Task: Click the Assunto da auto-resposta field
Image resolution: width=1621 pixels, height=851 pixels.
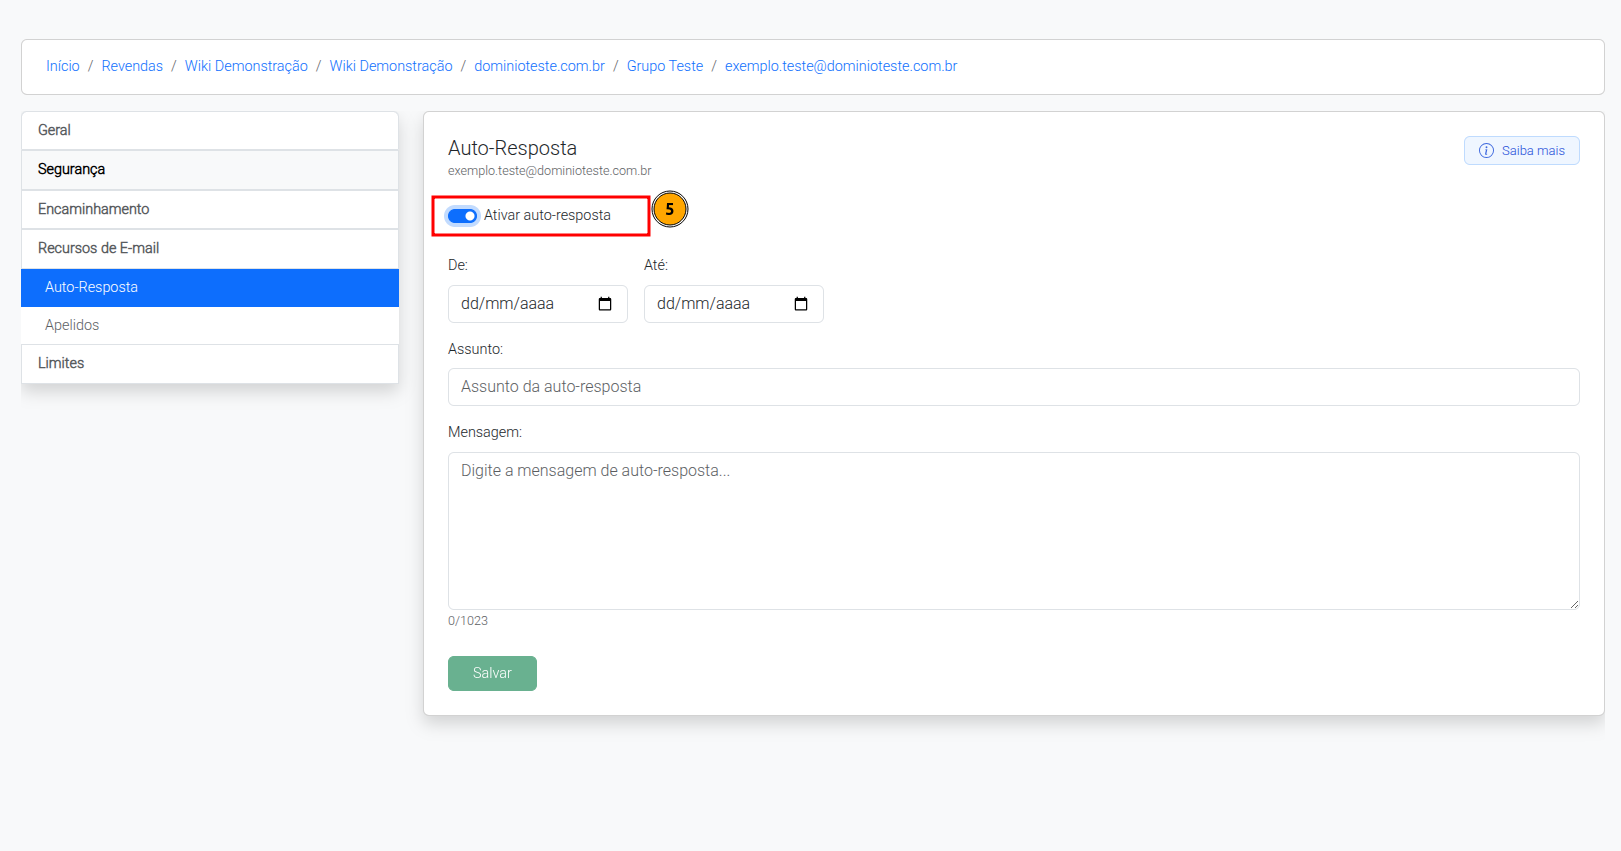Action: [1013, 387]
